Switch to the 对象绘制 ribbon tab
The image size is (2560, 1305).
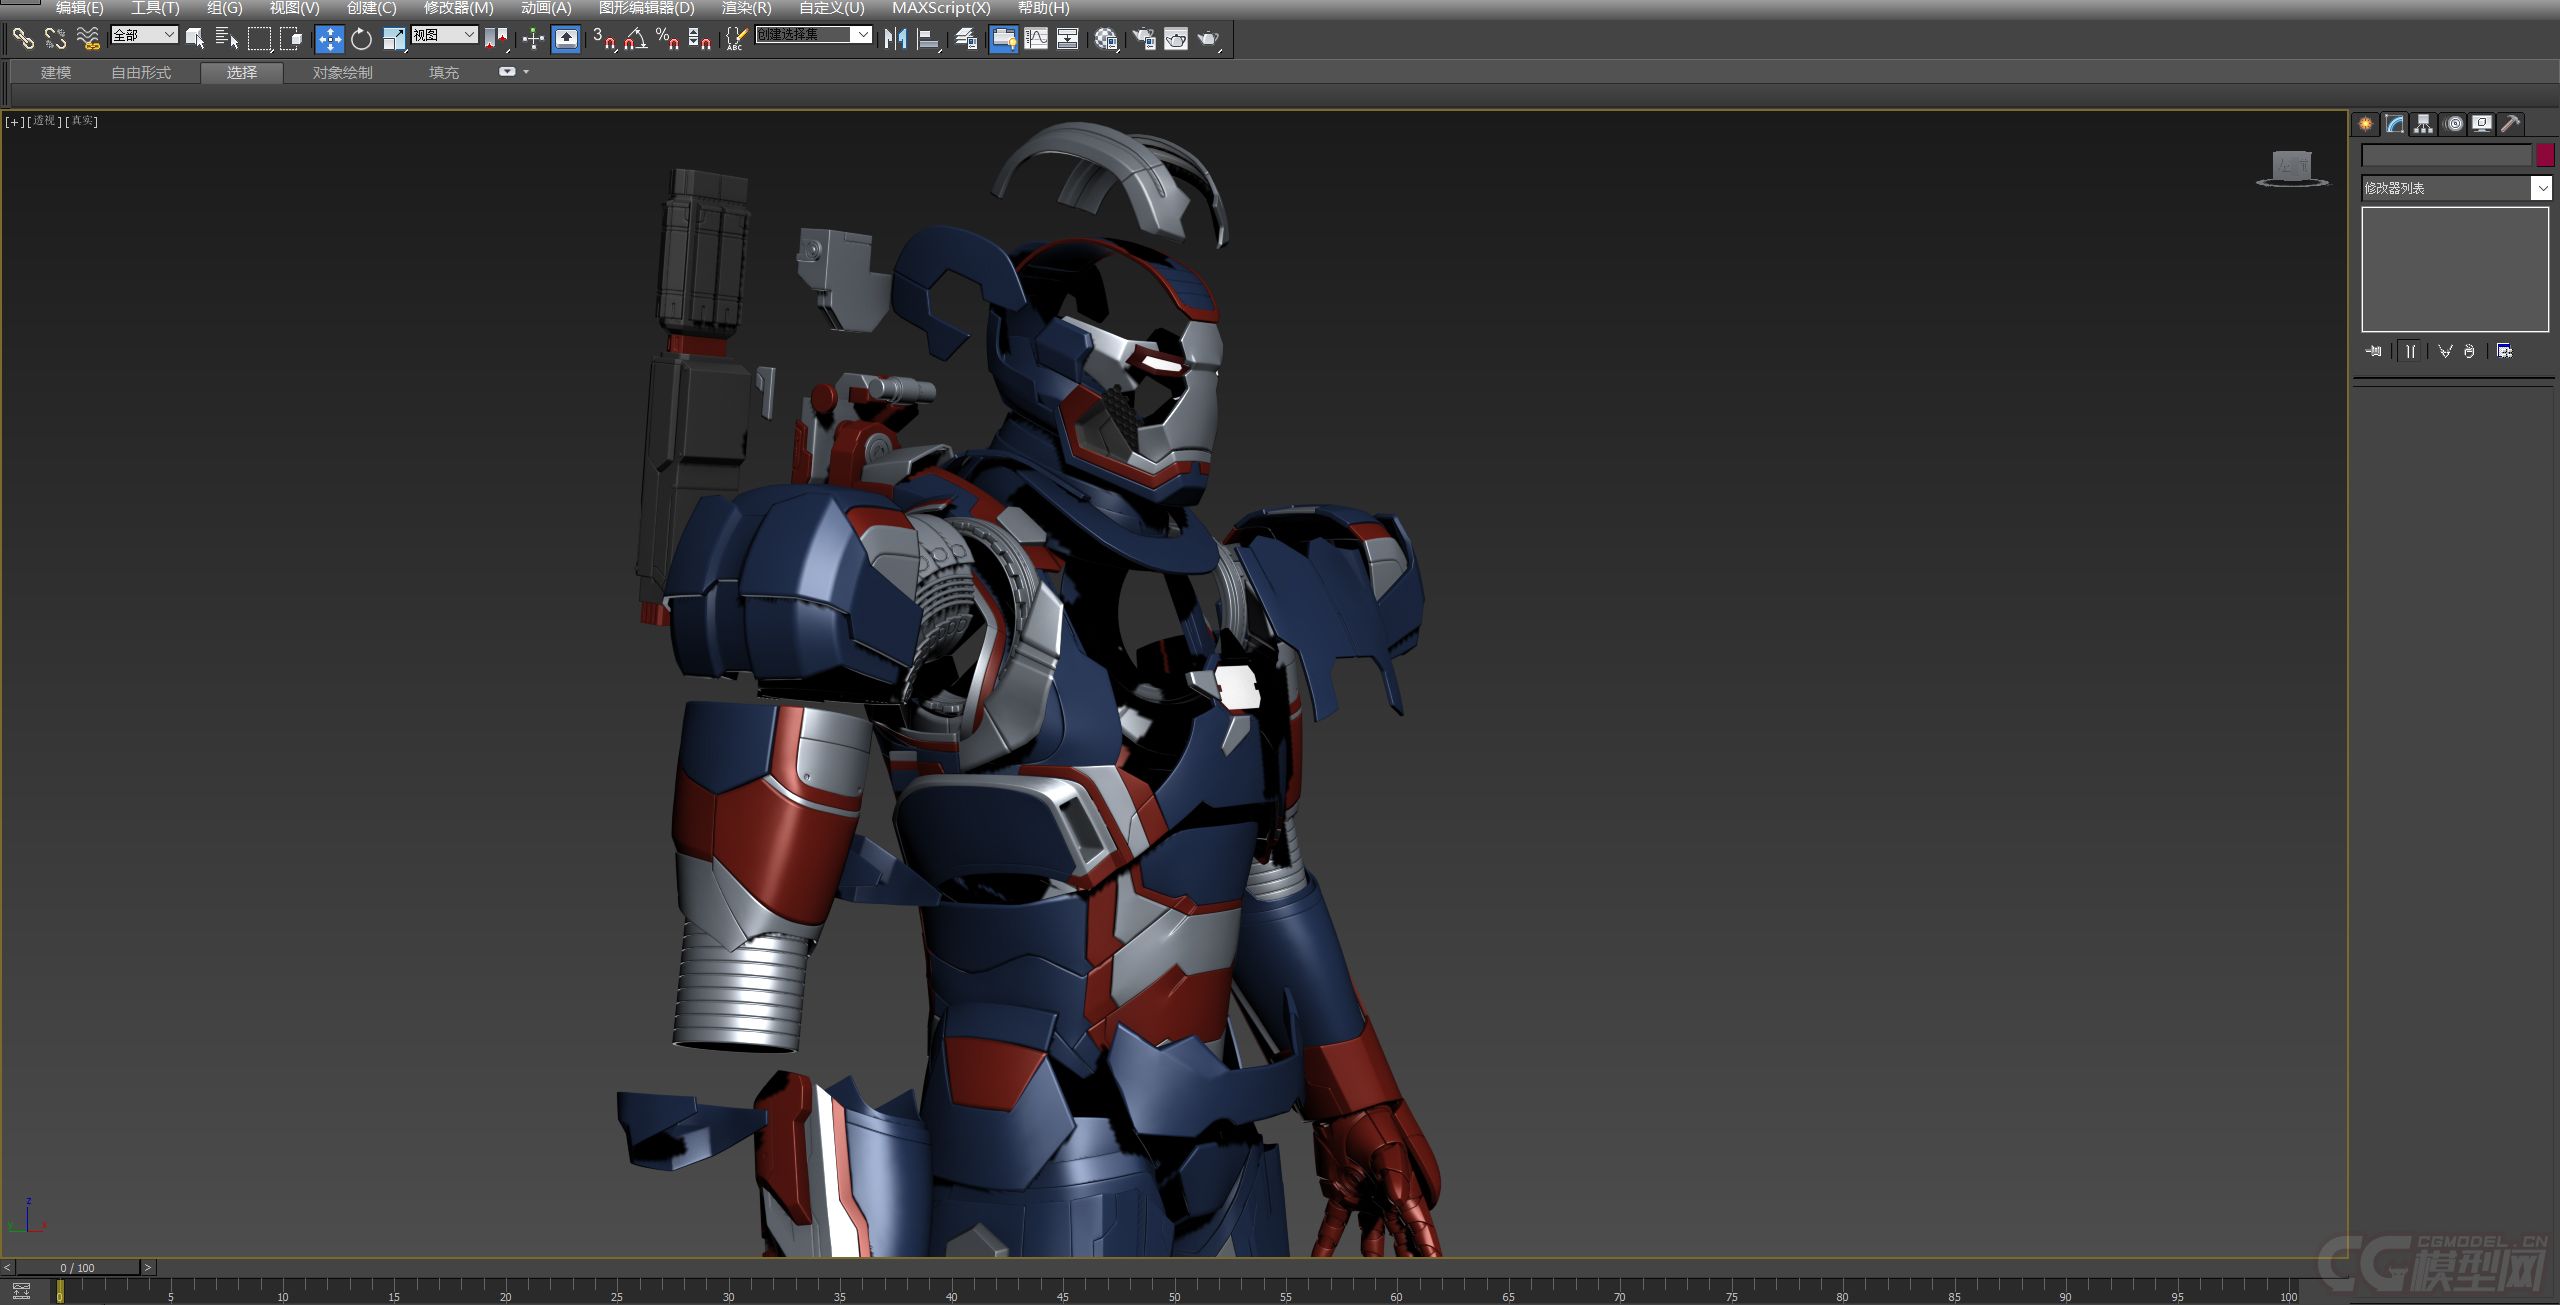point(342,73)
